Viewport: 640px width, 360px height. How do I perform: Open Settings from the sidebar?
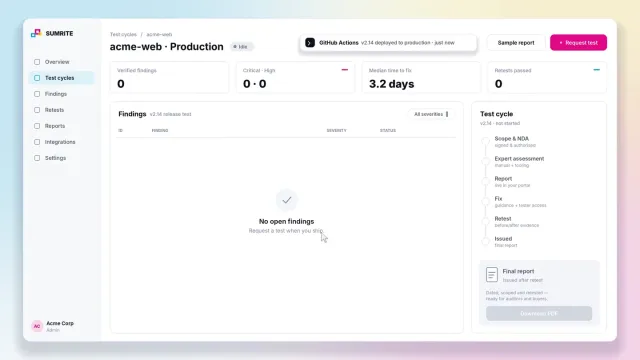point(62,158)
